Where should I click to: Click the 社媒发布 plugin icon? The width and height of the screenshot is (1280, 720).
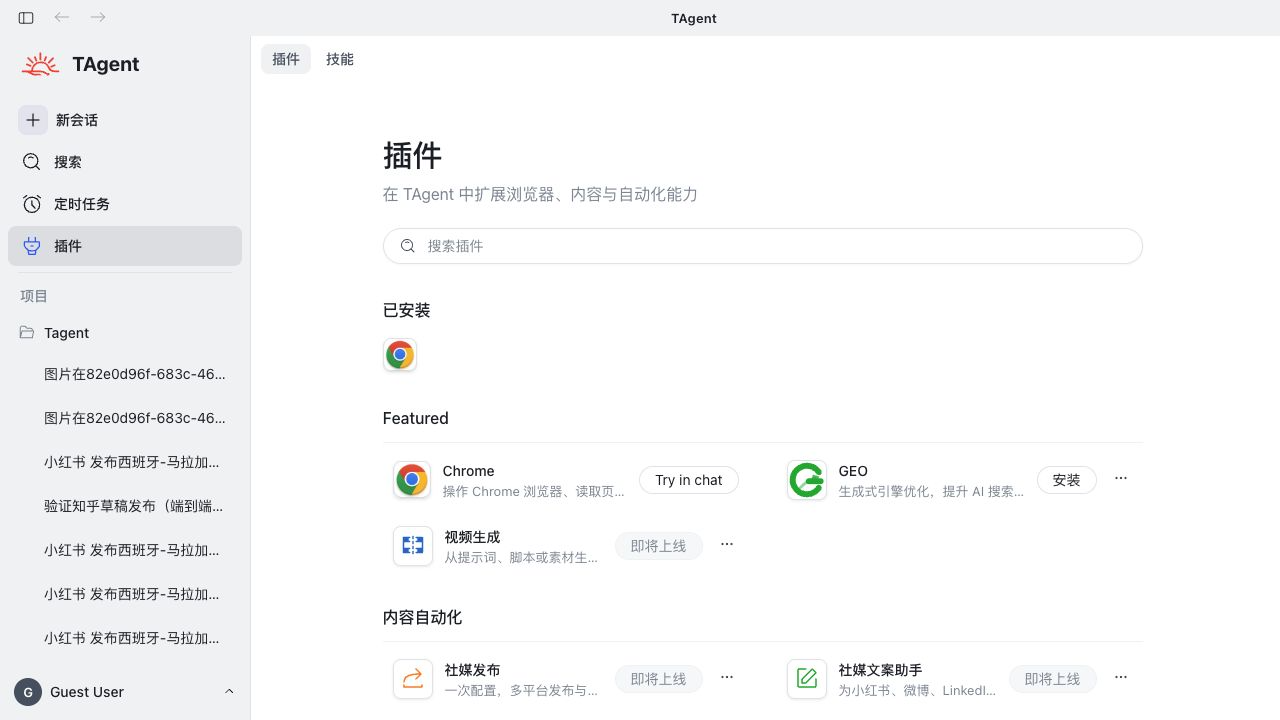[413, 679]
